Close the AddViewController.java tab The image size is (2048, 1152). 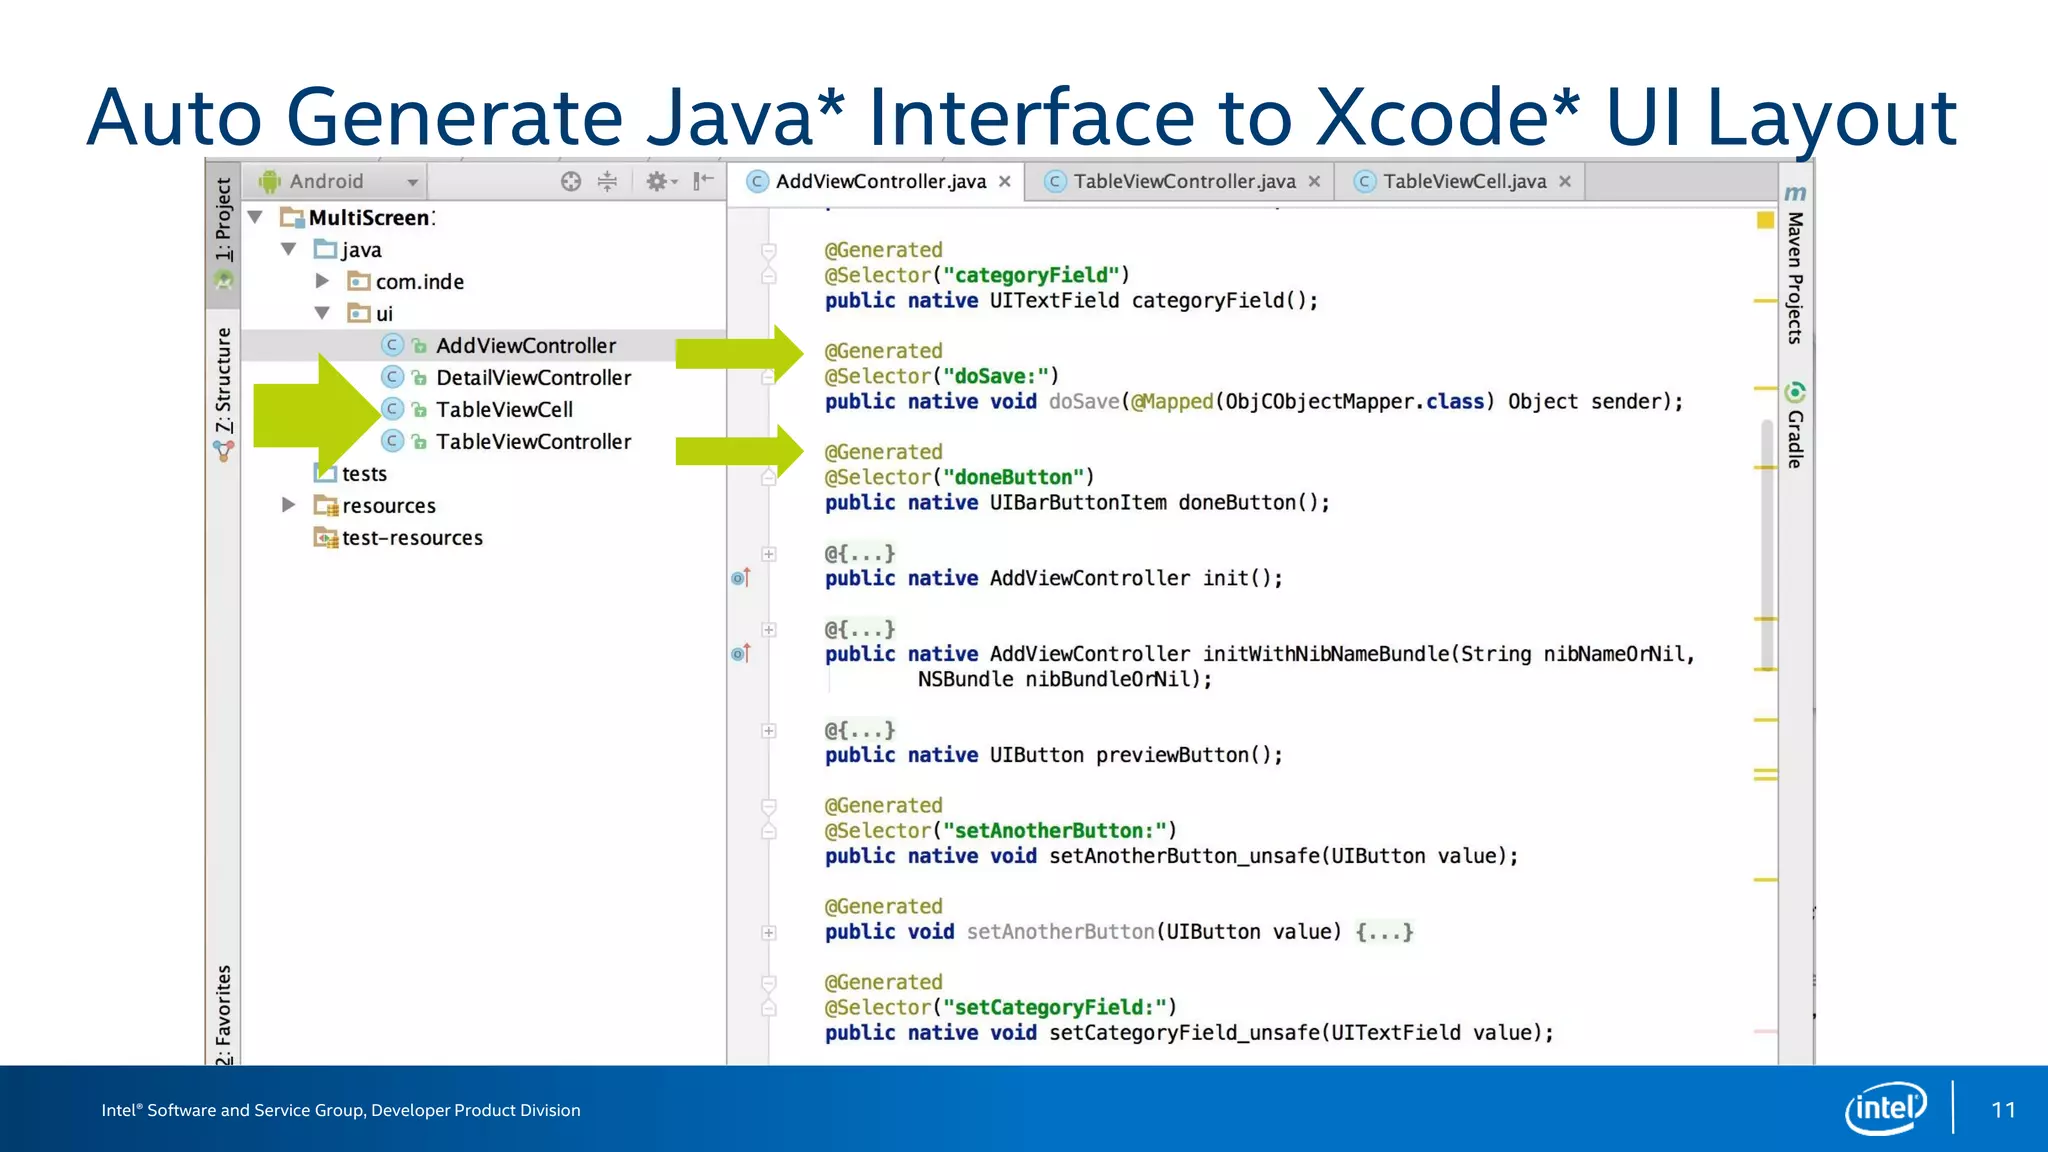1005,181
